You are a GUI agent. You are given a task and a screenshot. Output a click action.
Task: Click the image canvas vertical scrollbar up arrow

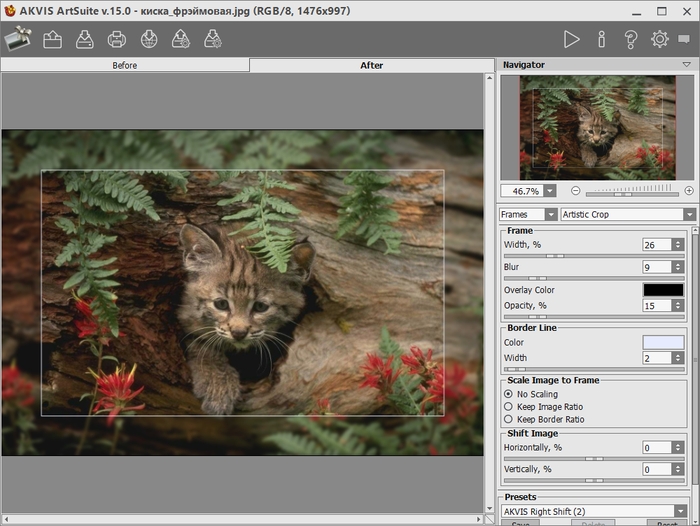(x=489, y=78)
